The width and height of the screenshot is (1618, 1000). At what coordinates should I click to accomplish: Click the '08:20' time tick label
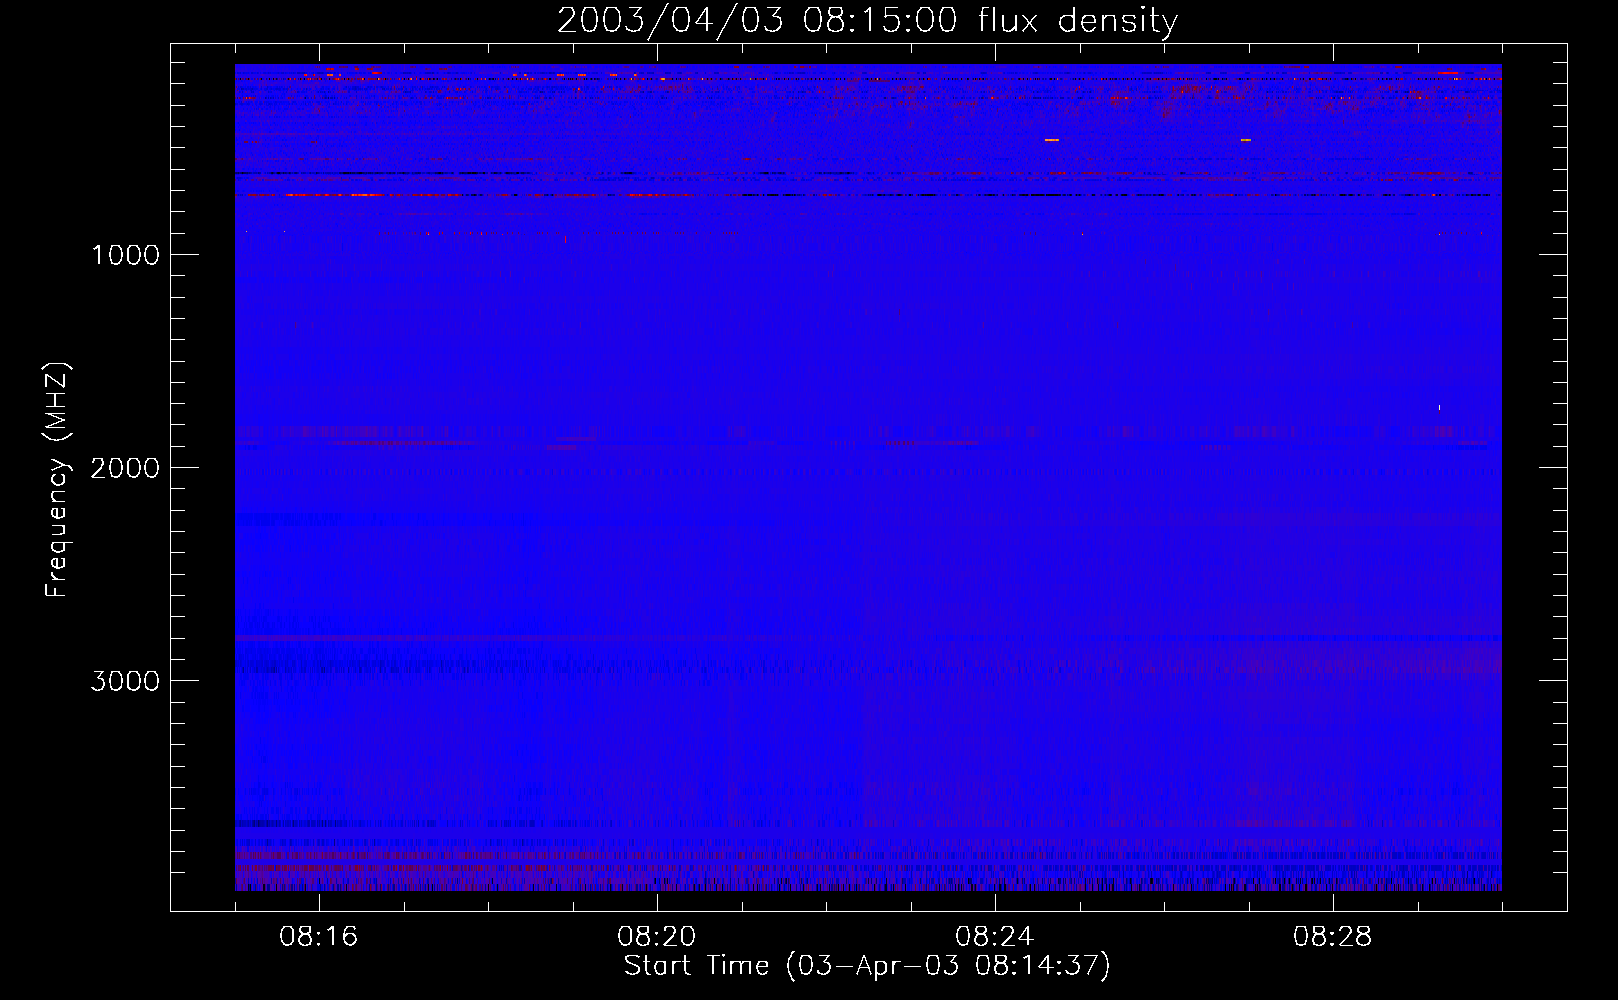click(656, 937)
